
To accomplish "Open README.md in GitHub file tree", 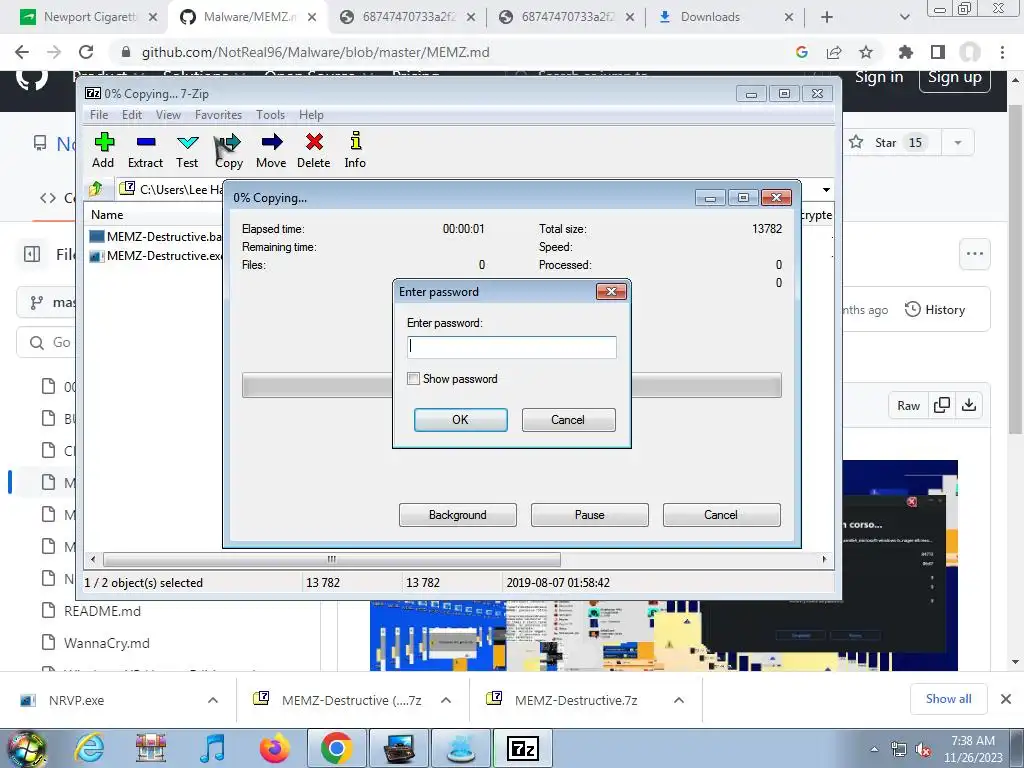I will point(102,611).
